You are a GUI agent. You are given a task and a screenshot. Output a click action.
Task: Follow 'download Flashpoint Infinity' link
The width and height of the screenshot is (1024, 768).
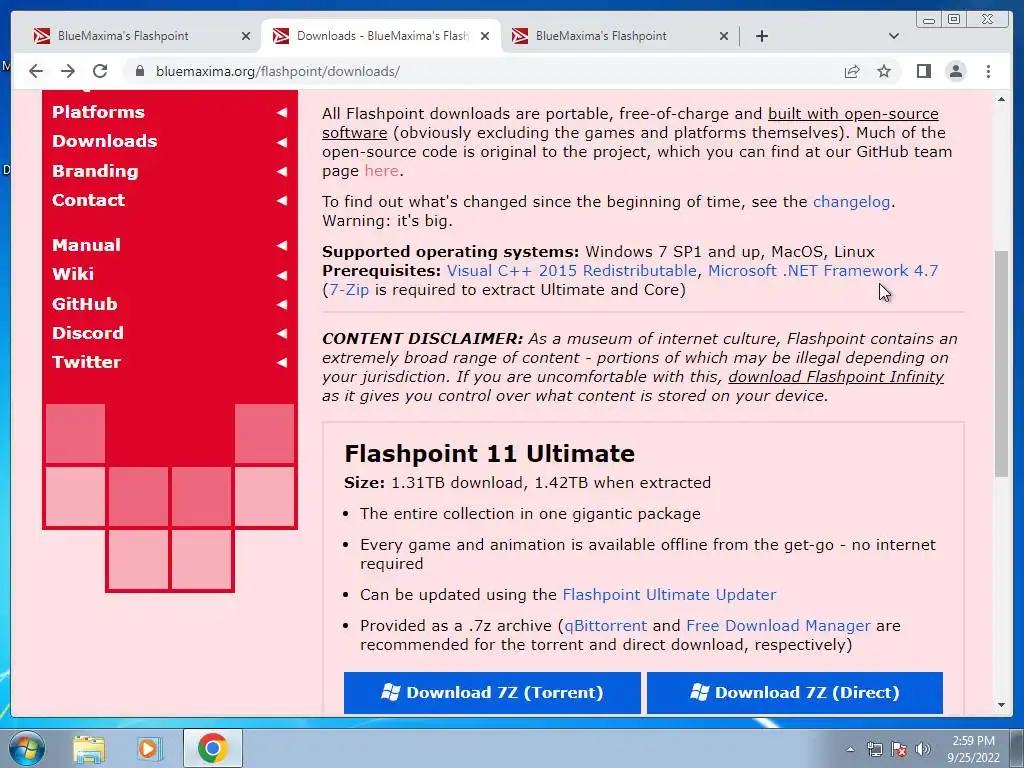836,377
